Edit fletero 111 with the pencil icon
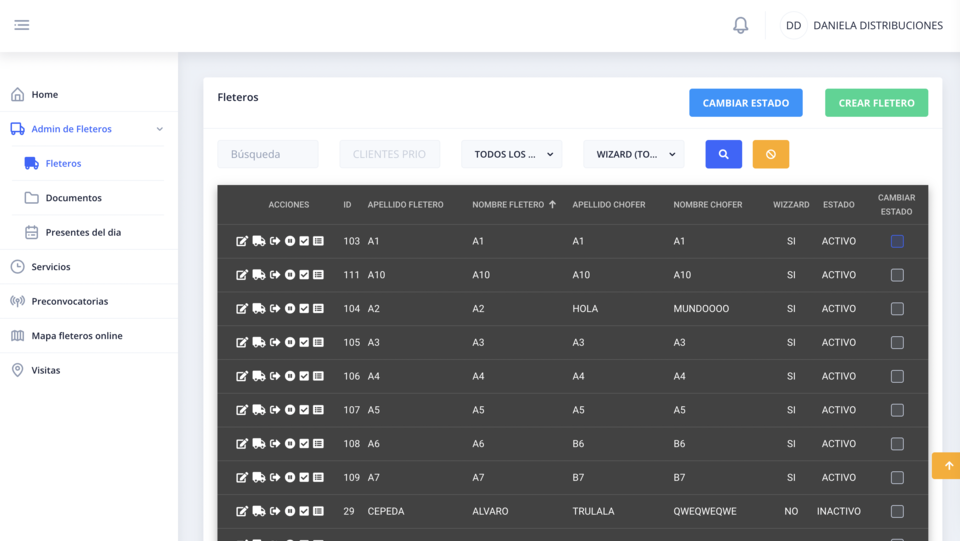This screenshot has width=960, height=541. point(242,275)
